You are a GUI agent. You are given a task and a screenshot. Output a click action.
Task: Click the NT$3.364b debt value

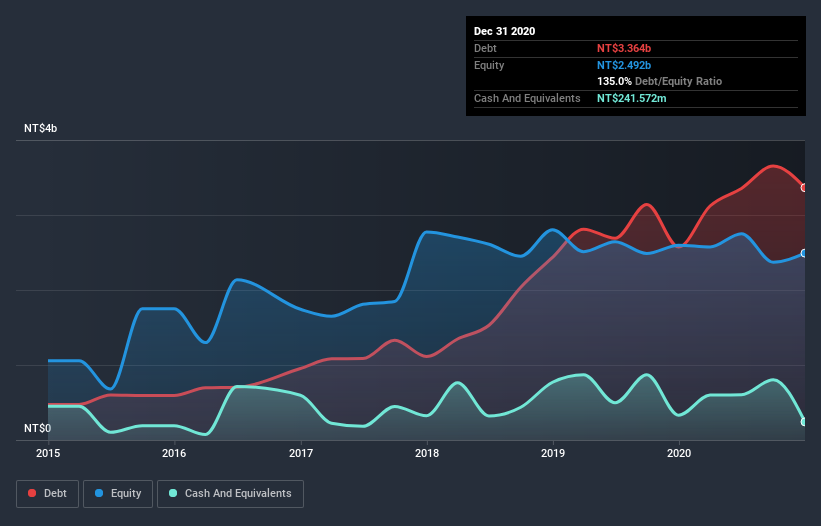point(624,48)
